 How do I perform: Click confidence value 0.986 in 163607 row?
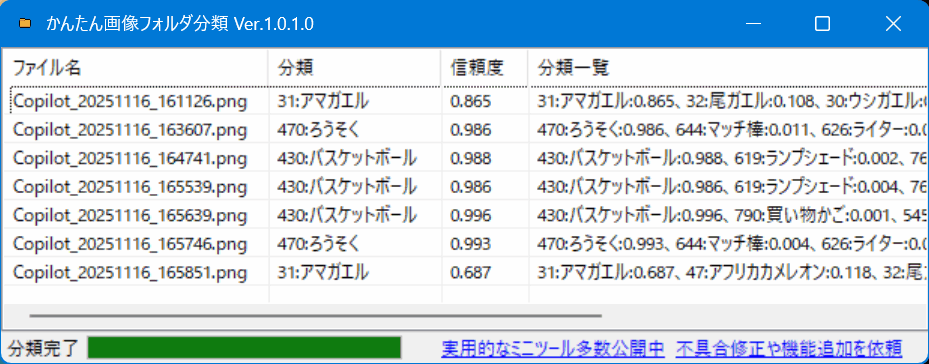tap(470, 130)
